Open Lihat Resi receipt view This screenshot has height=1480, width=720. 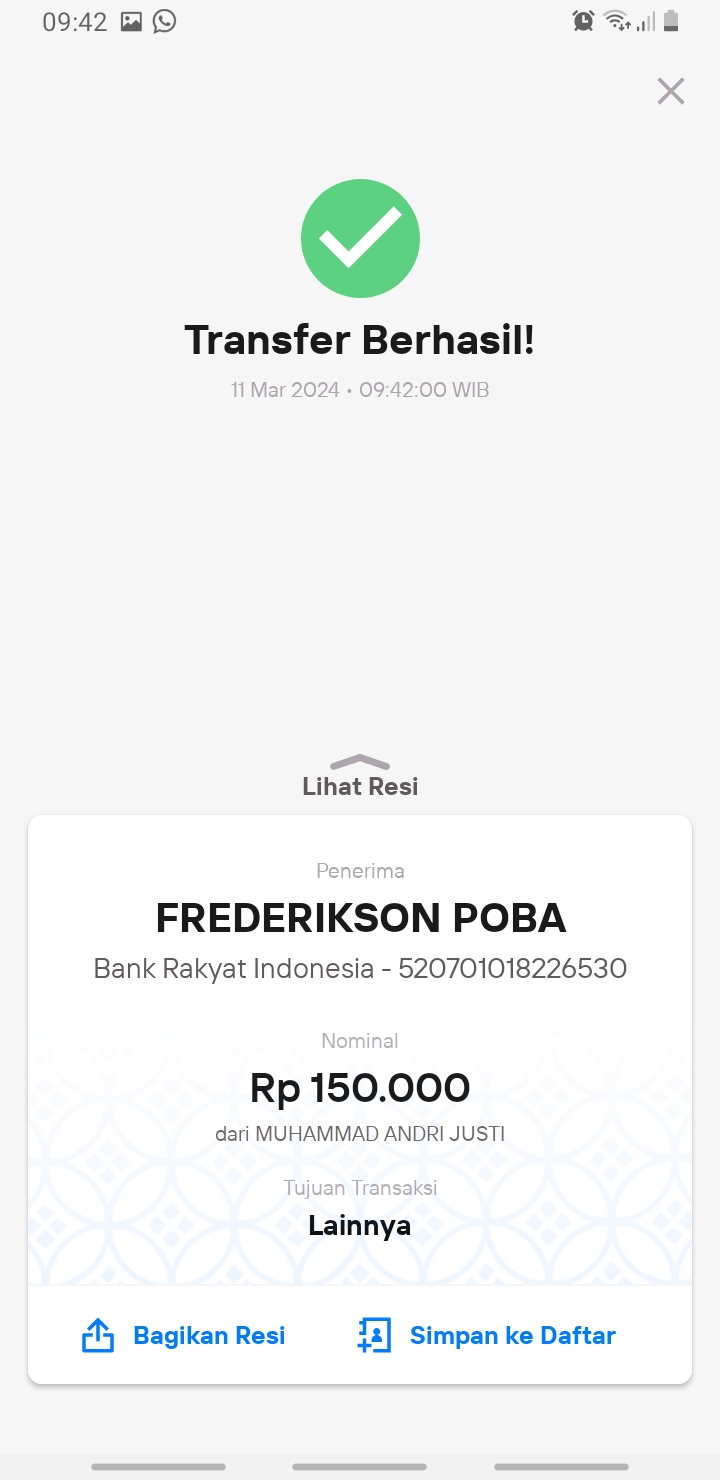pyautogui.click(x=360, y=786)
